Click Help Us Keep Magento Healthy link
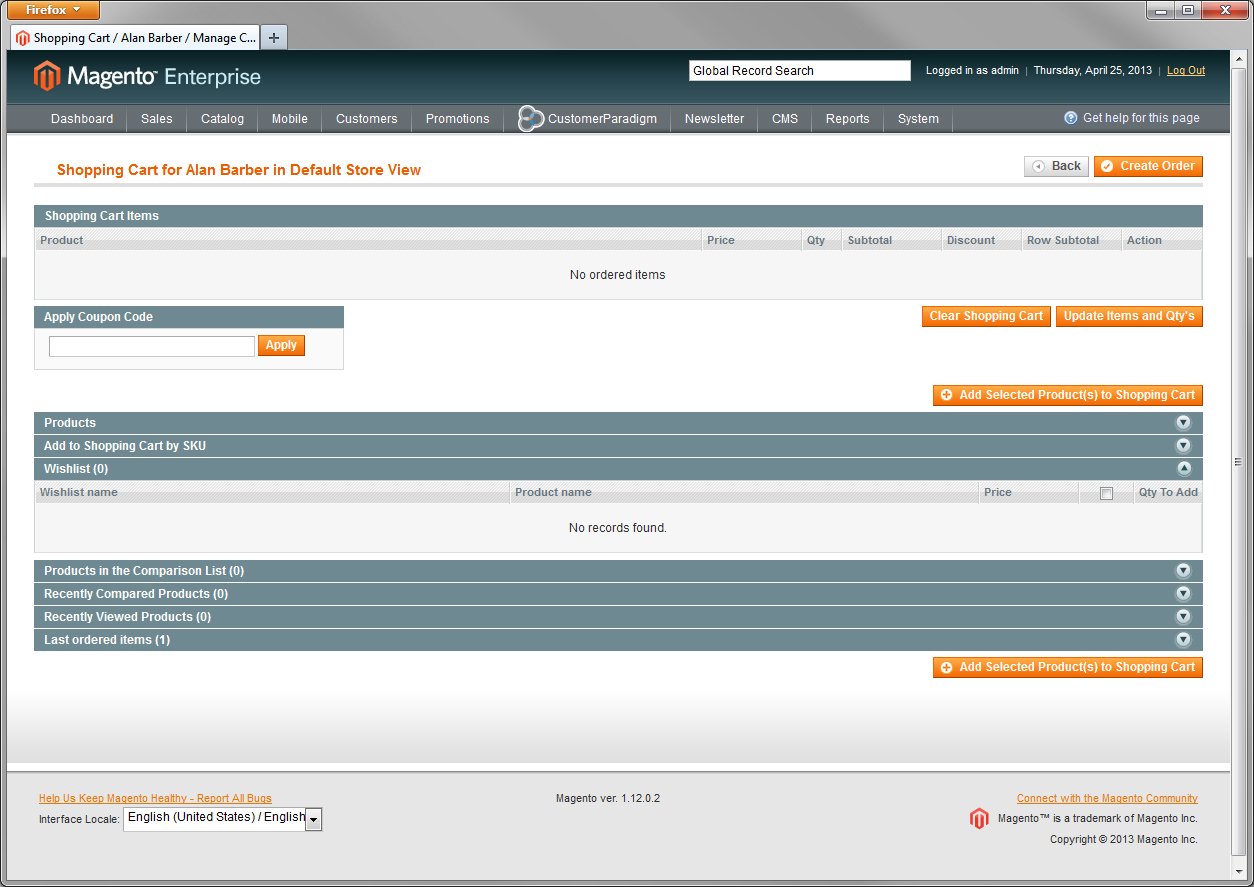 tap(155, 798)
